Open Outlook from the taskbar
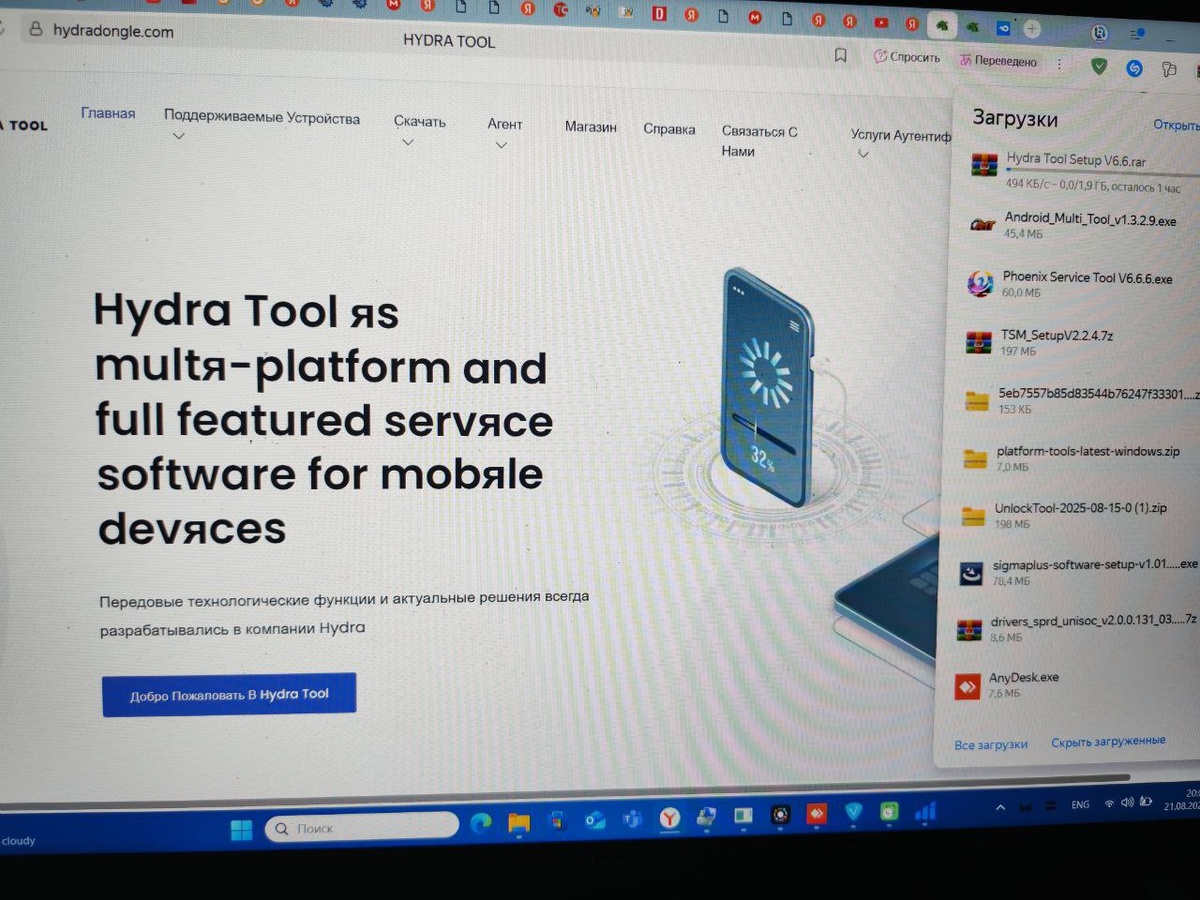The height and width of the screenshot is (900, 1200). pyautogui.click(x=595, y=821)
